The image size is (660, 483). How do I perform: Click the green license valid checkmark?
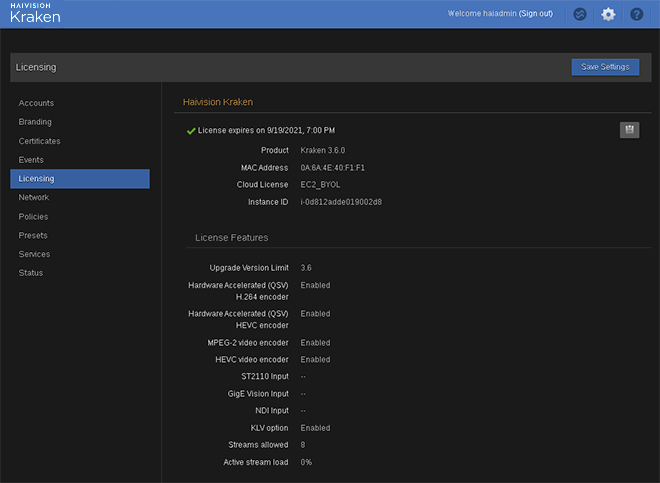[190, 131]
